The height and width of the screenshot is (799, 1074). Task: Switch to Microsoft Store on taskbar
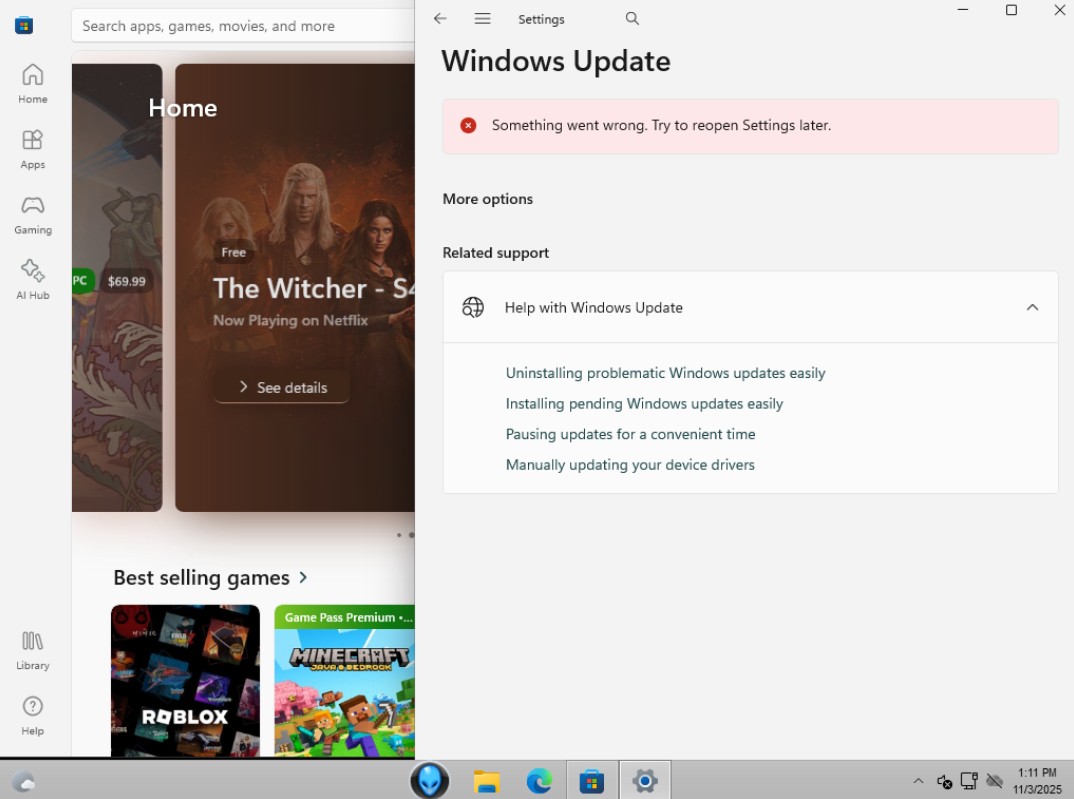pos(592,781)
